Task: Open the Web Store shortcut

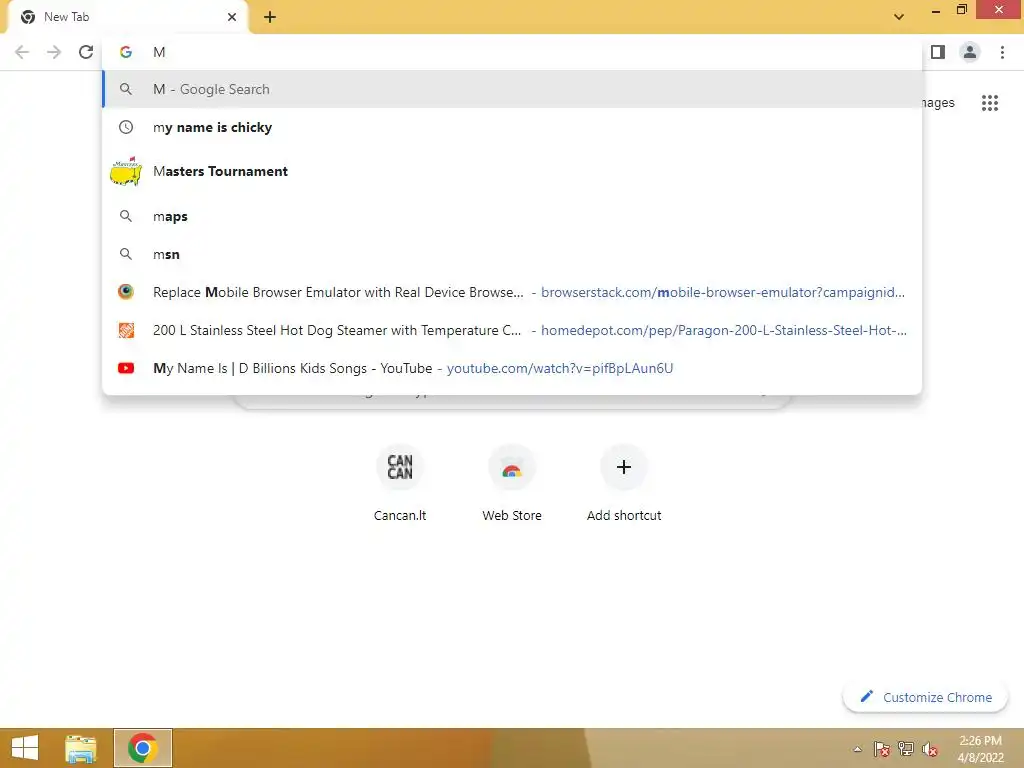Action: [x=512, y=481]
